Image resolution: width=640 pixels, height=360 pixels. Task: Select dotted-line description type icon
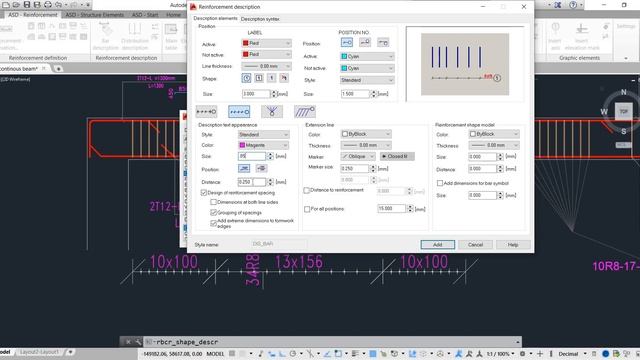[x=239, y=111]
